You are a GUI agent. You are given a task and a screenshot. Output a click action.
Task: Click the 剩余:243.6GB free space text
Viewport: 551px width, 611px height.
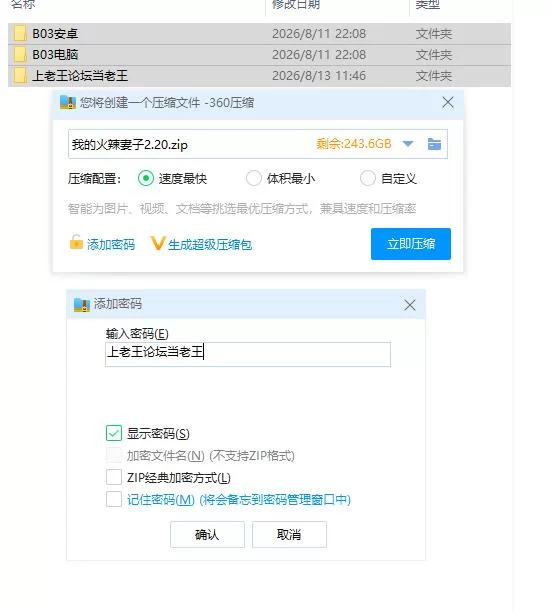coord(353,144)
